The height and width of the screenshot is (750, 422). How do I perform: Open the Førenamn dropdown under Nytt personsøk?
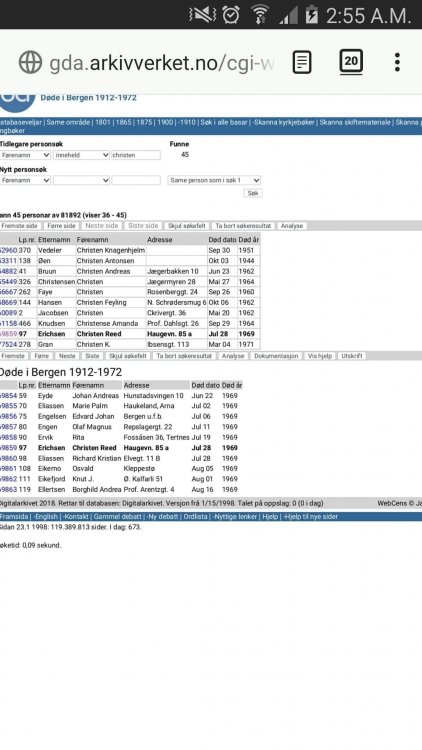(x=25, y=180)
